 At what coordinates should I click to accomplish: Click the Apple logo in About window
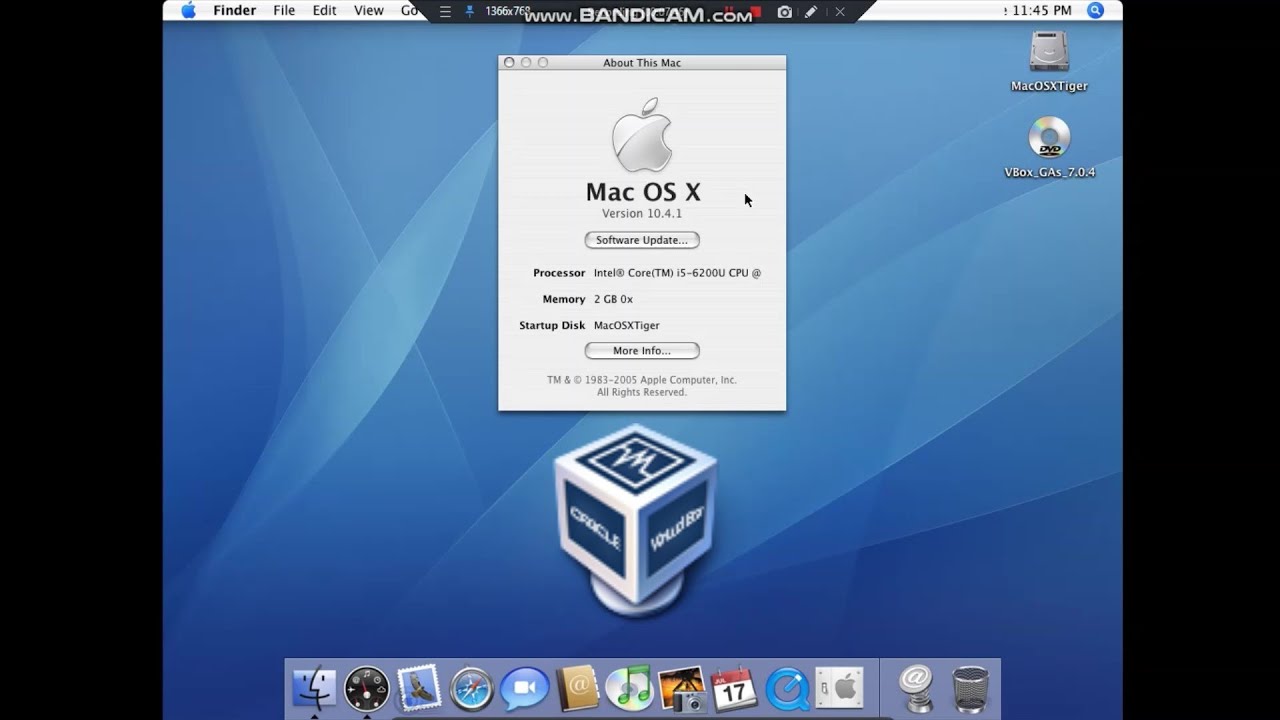(642, 134)
